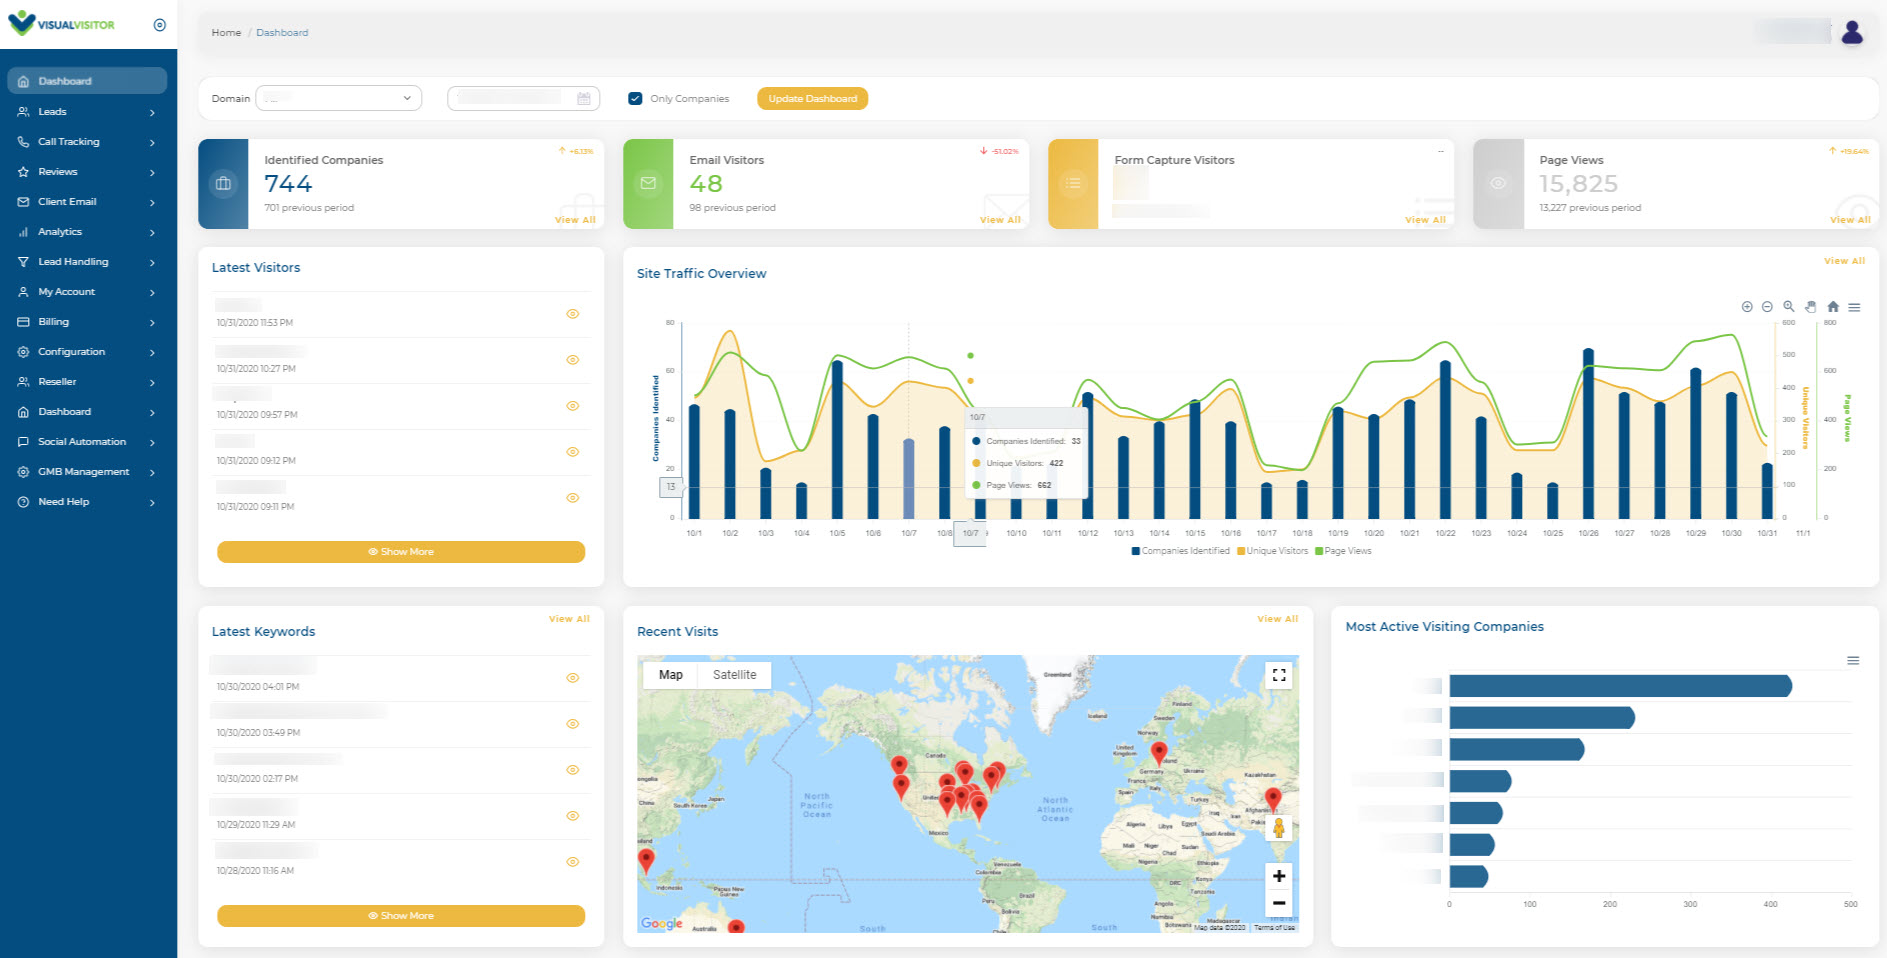Reset chart axes with the home icon

pos(1832,307)
